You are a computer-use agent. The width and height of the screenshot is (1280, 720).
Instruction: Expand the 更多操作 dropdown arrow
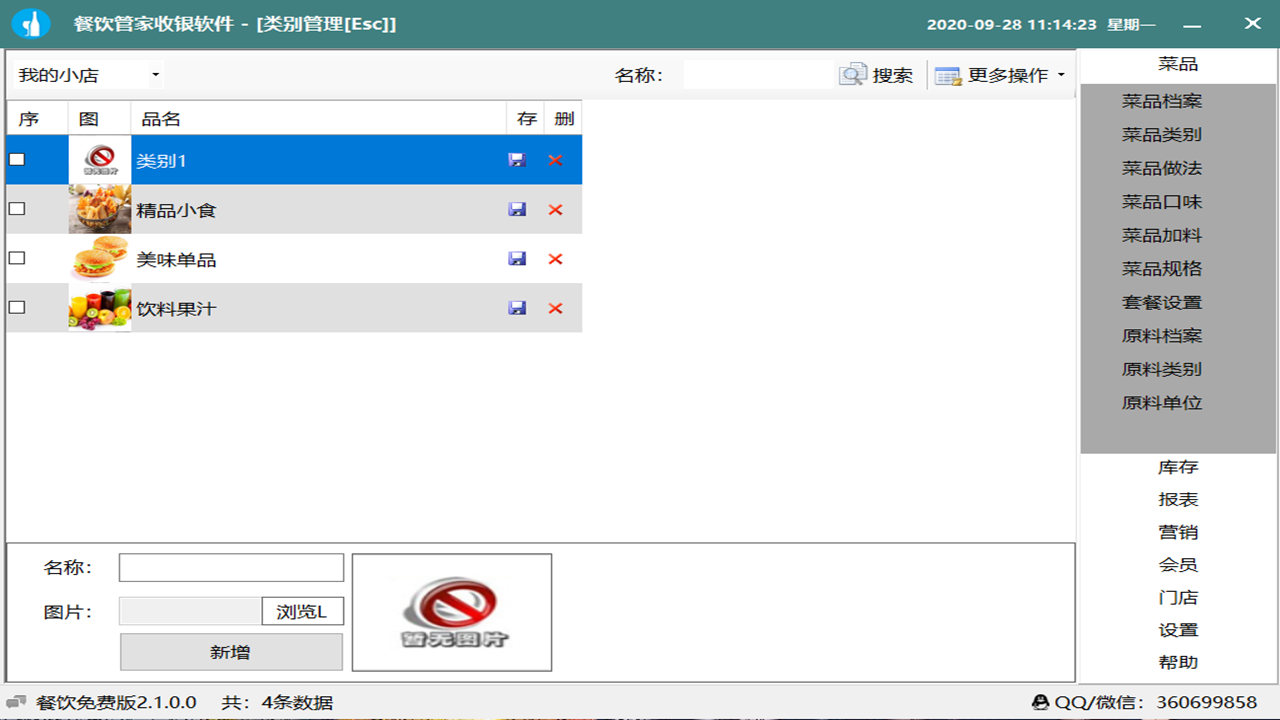pyautogui.click(x=1062, y=74)
